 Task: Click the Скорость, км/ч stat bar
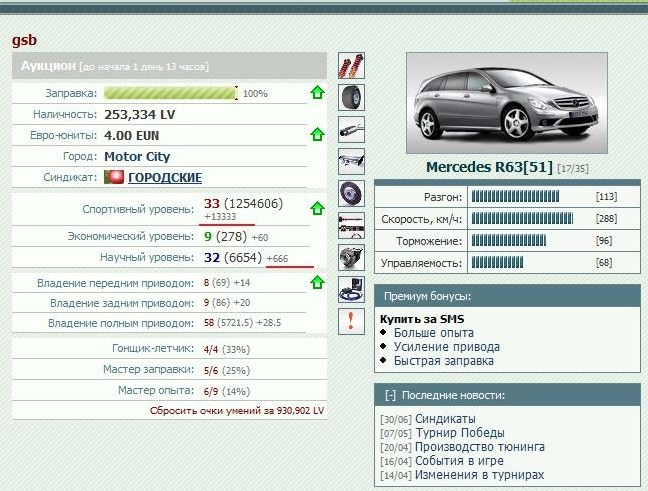coord(522,218)
